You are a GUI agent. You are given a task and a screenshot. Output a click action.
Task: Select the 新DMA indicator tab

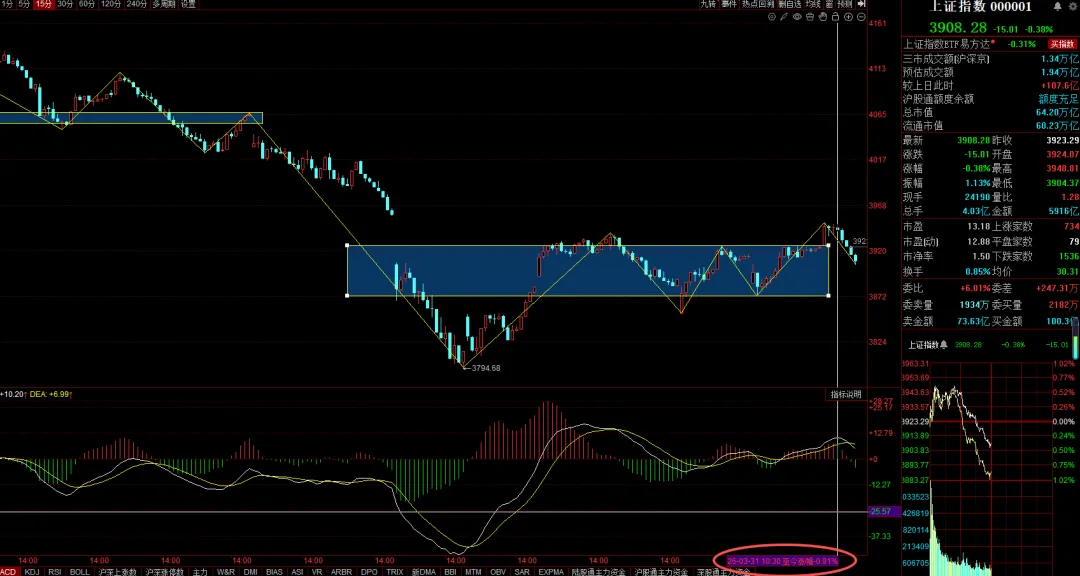(x=424, y=571)
